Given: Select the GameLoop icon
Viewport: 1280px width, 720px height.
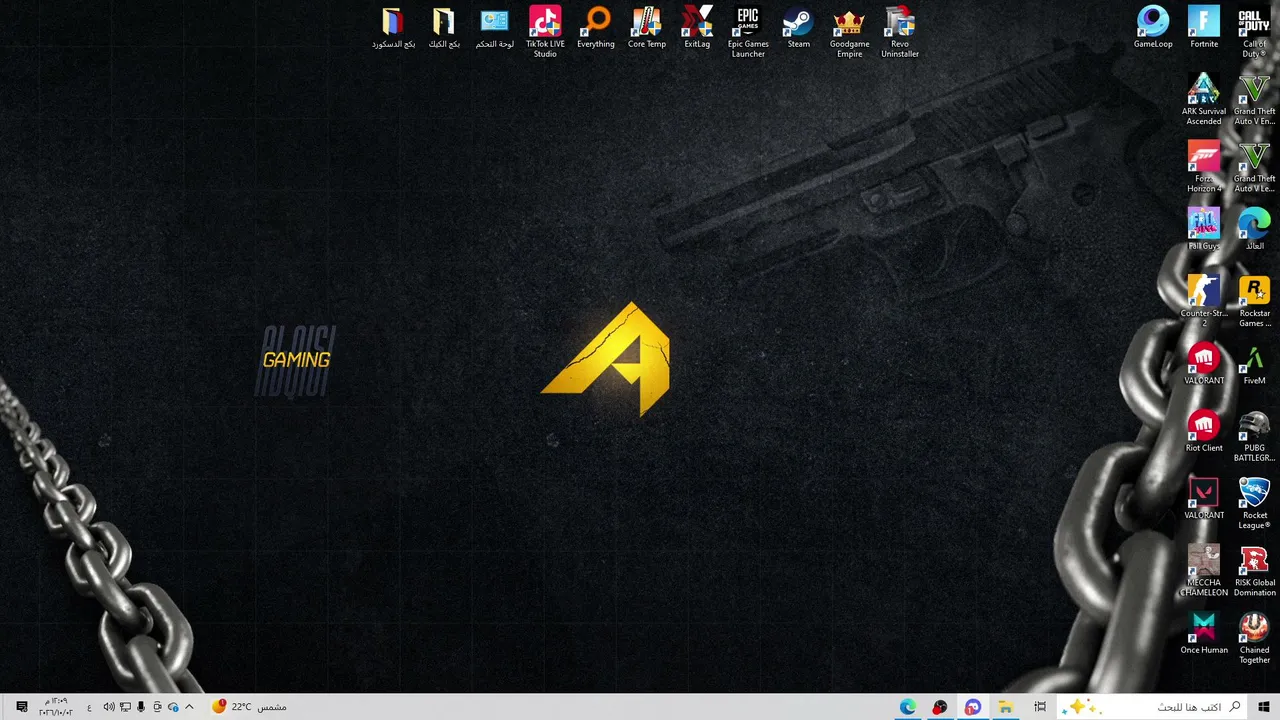Looking at the screenshot, I should pos(1153,28).
